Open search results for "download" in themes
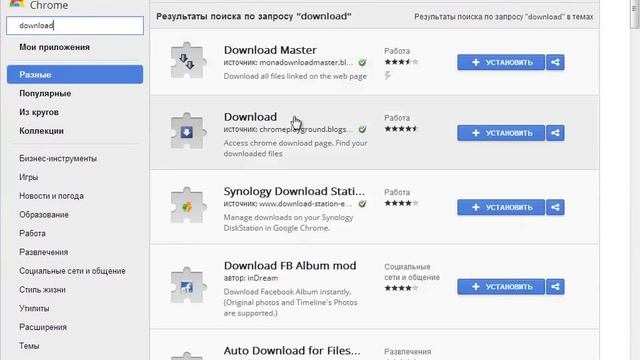 point(504,17)
